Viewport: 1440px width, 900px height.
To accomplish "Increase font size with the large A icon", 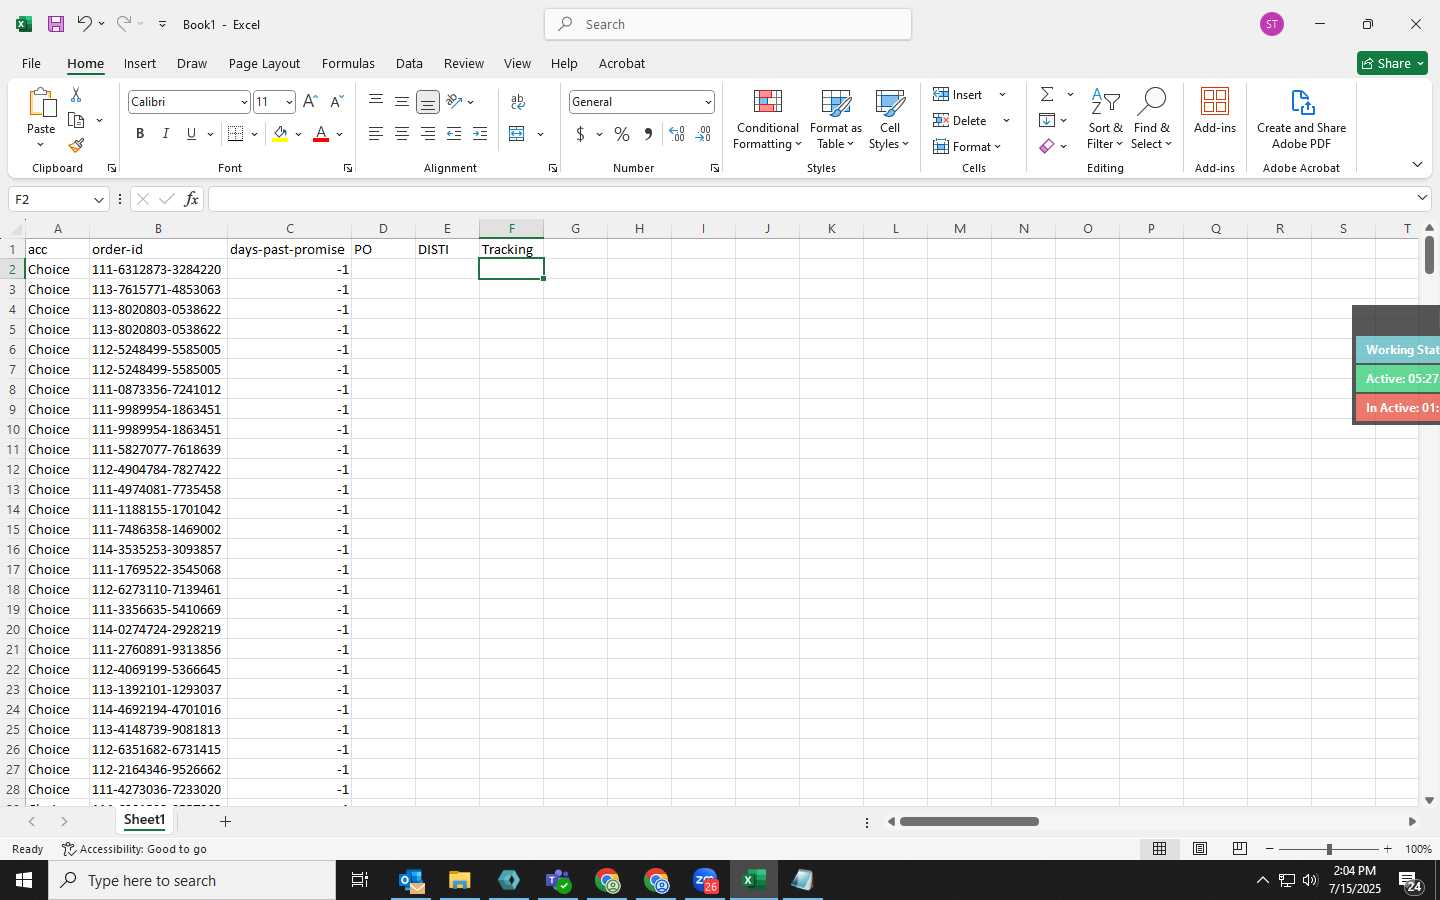I will (x=310, y=102).
